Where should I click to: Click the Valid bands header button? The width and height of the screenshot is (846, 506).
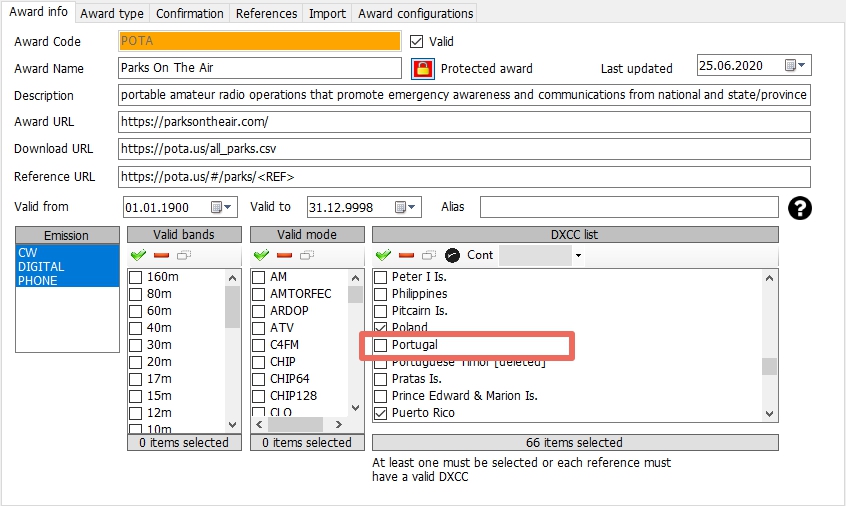pyautogui.click(x=184, y=235)
